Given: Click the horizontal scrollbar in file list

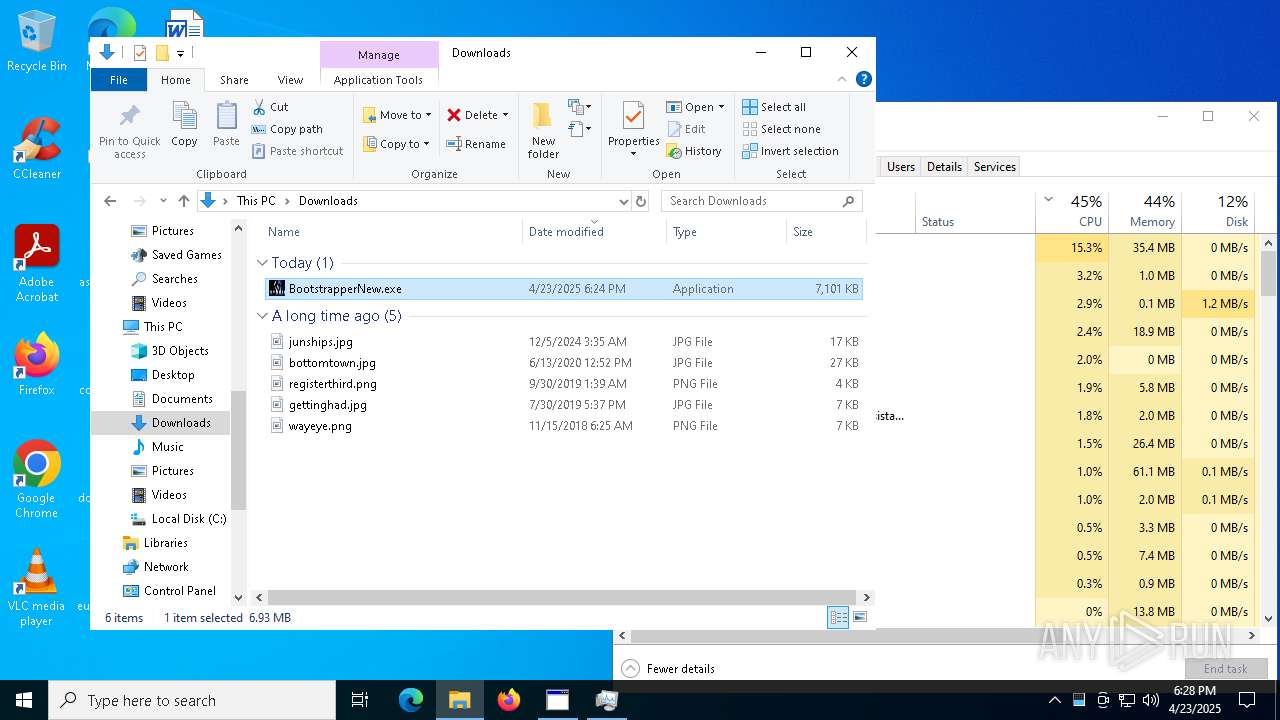Looking at the screenshot, I should click(562, 597).
